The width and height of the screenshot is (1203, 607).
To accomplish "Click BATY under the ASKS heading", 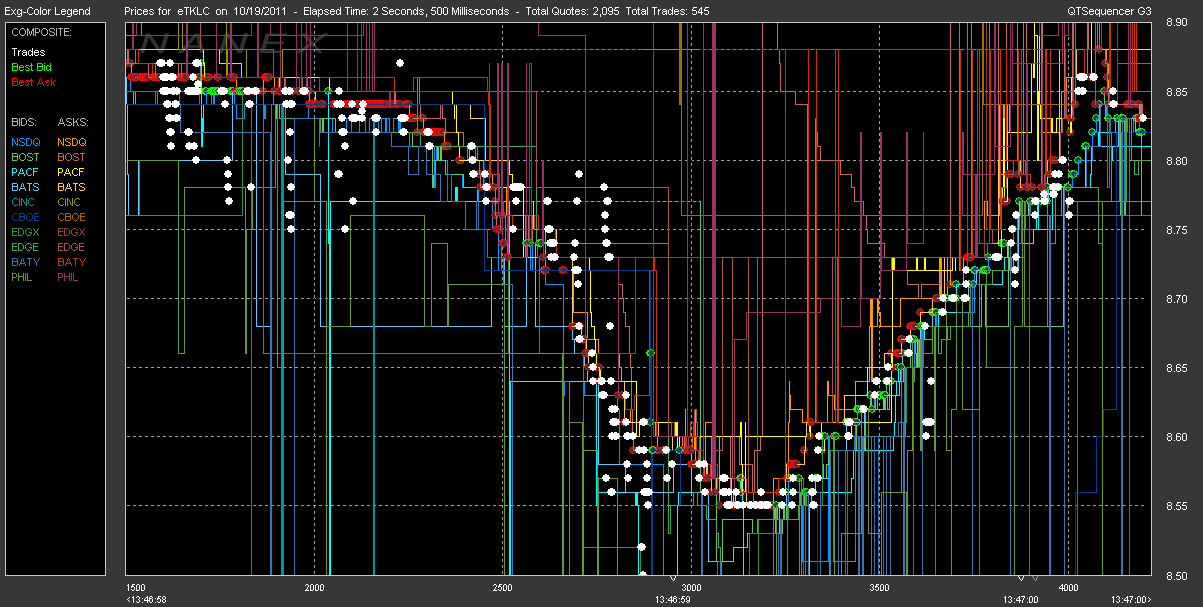I will [x=72, y=262].
